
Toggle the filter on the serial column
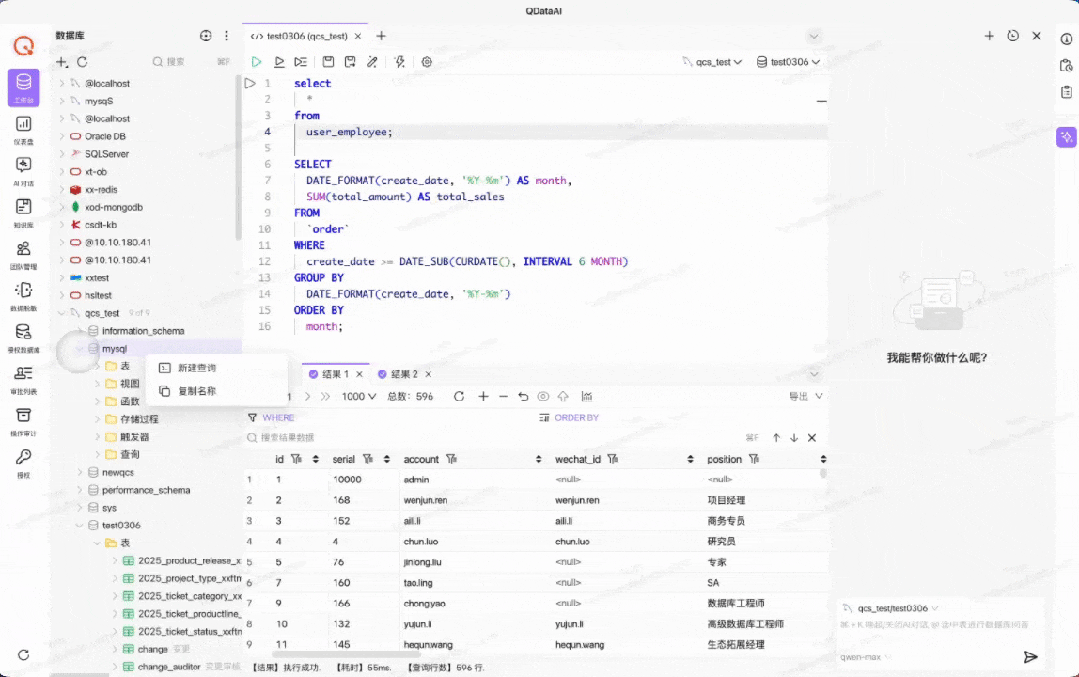368,459
